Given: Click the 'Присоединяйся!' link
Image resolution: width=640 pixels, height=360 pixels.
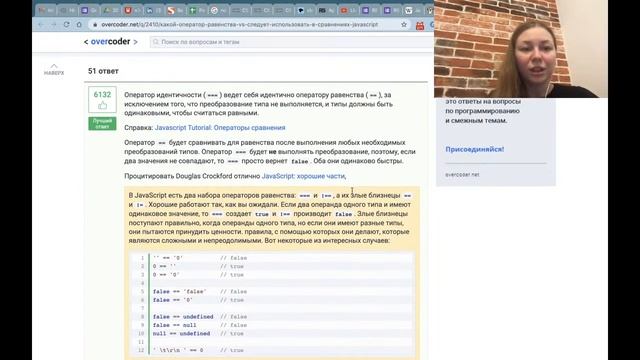Looking at the screenshot, I should point(475,149).
